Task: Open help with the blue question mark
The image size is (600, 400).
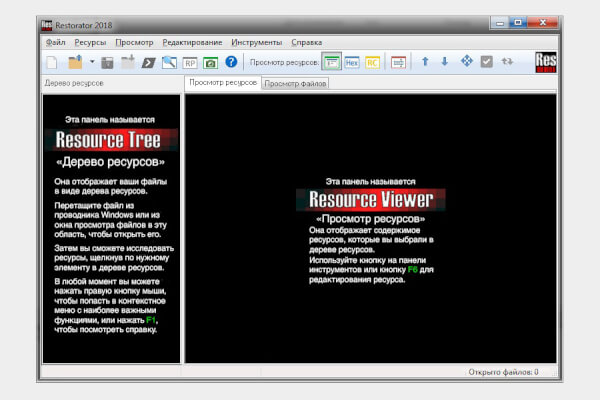Action: (x=231, y=62)
